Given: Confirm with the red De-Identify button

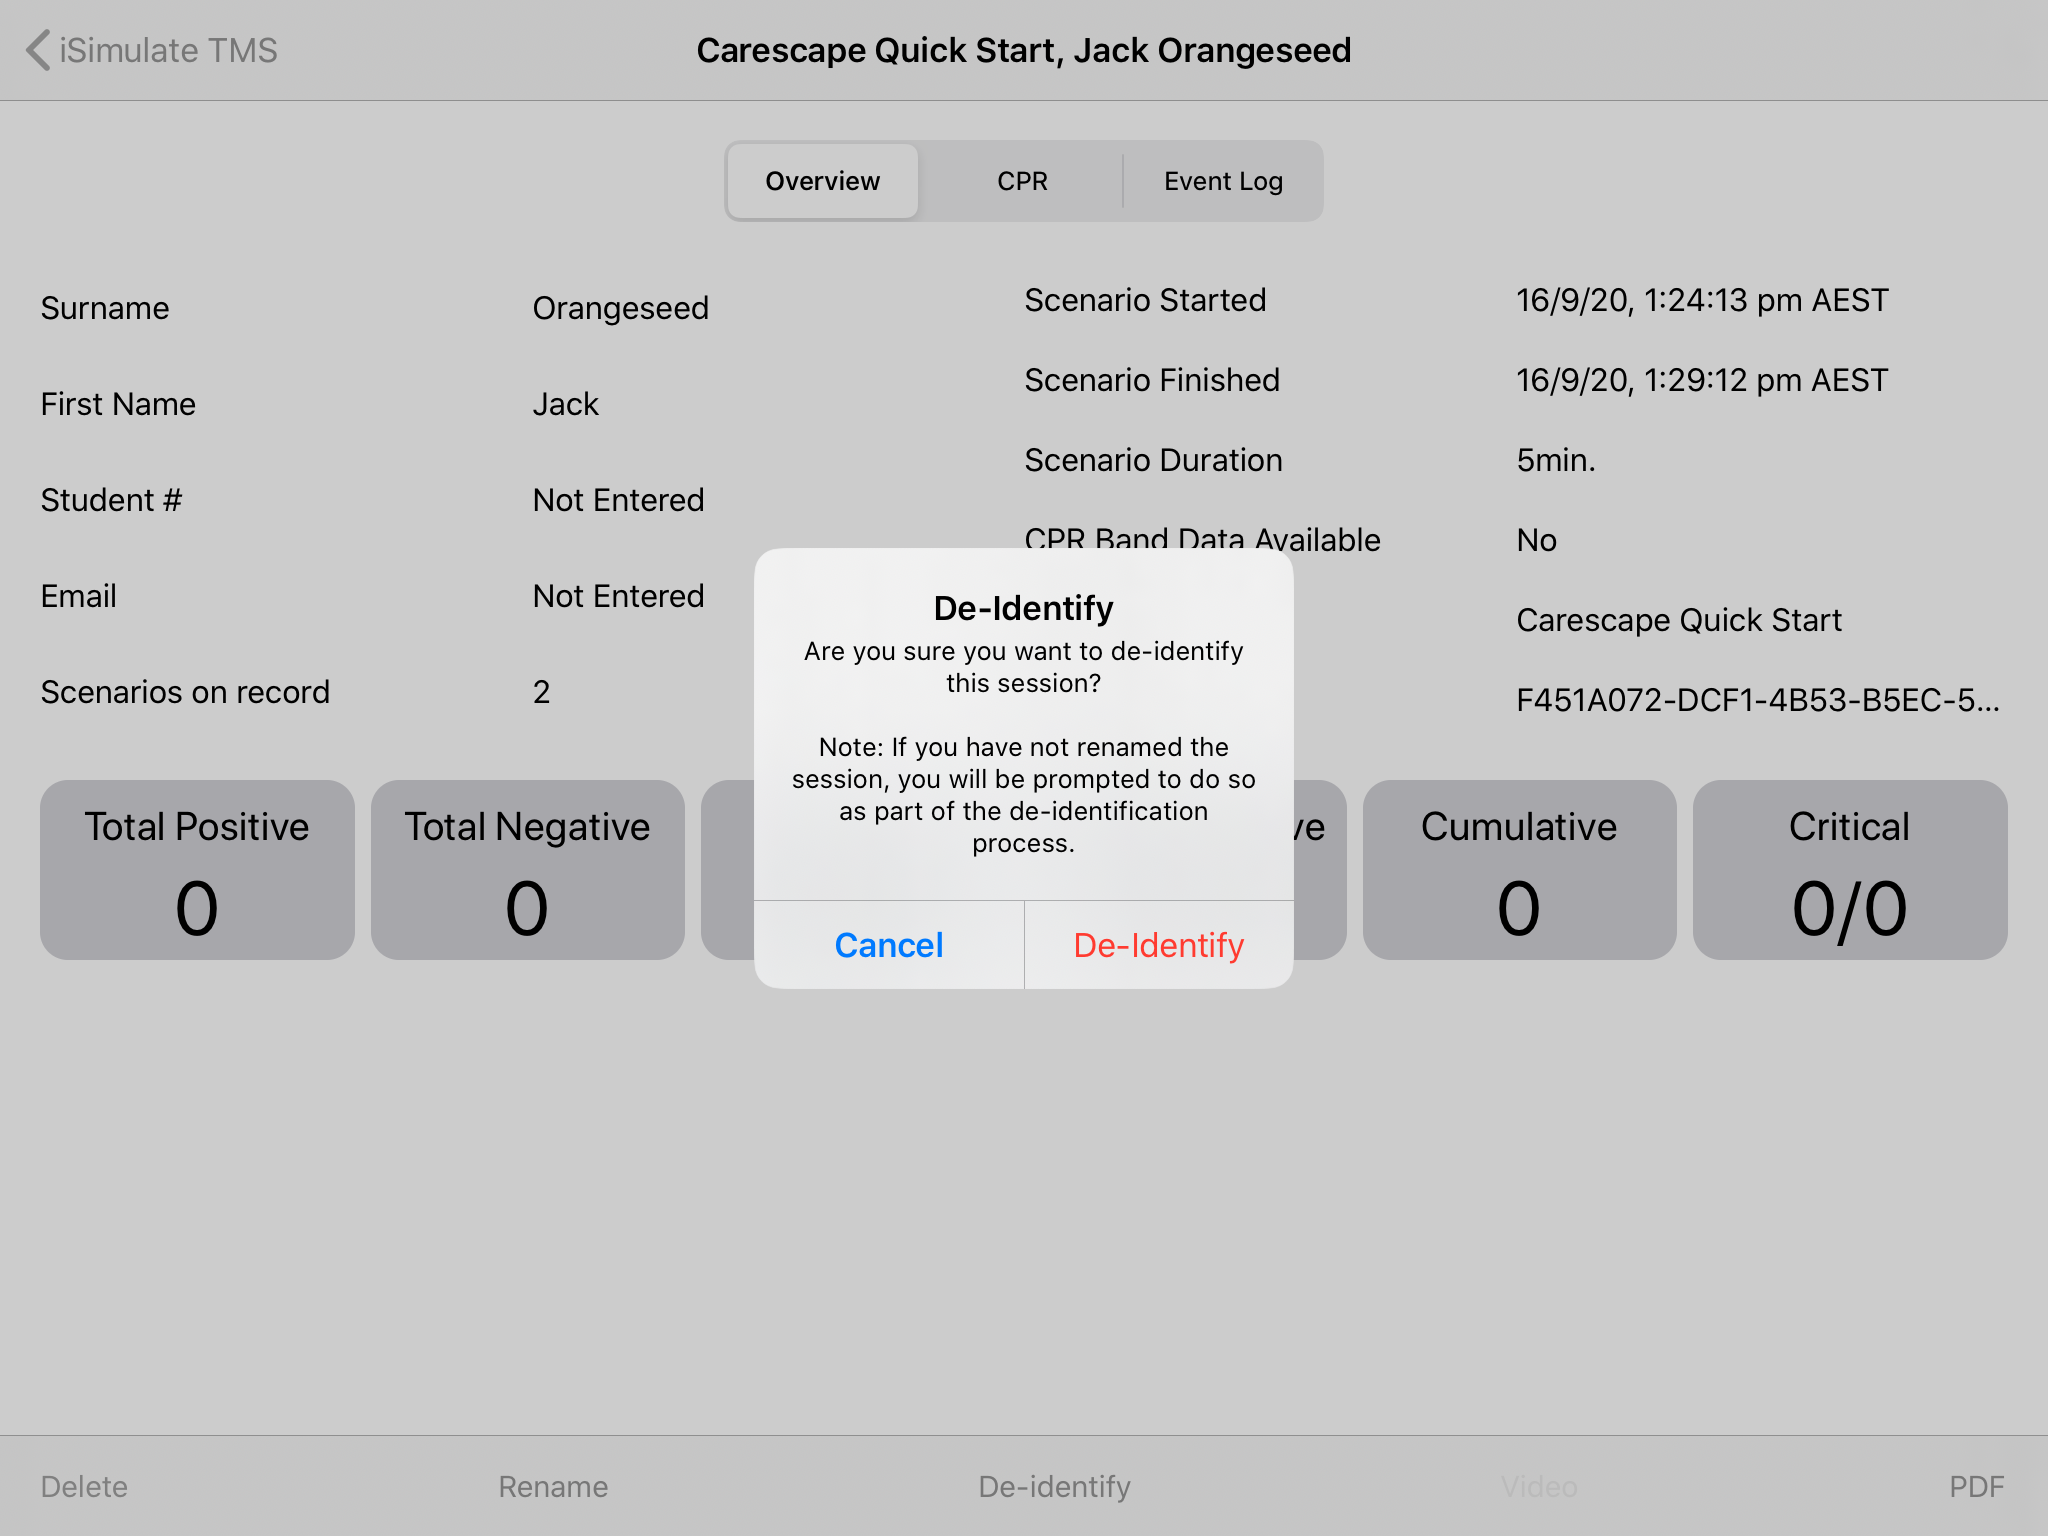Looking at the screenshot, I should pyautogui.click(x=1158, y=945).
